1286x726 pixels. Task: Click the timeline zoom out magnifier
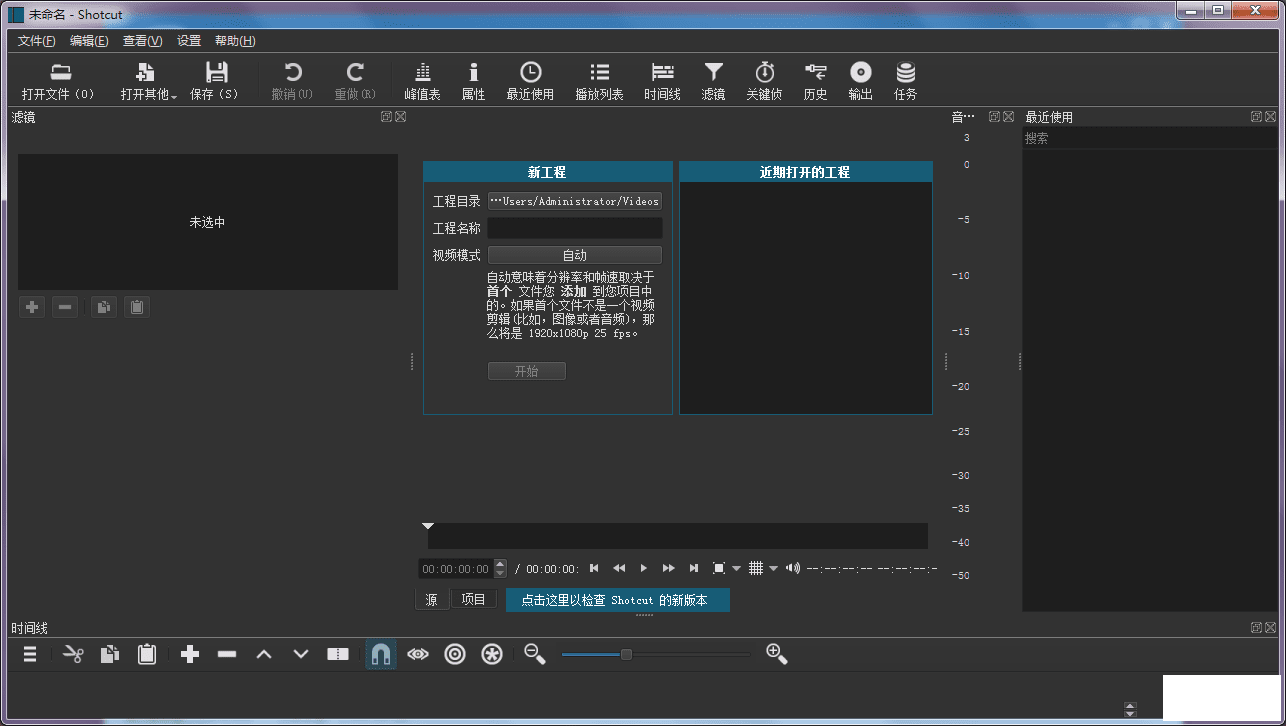coord(535,655)
